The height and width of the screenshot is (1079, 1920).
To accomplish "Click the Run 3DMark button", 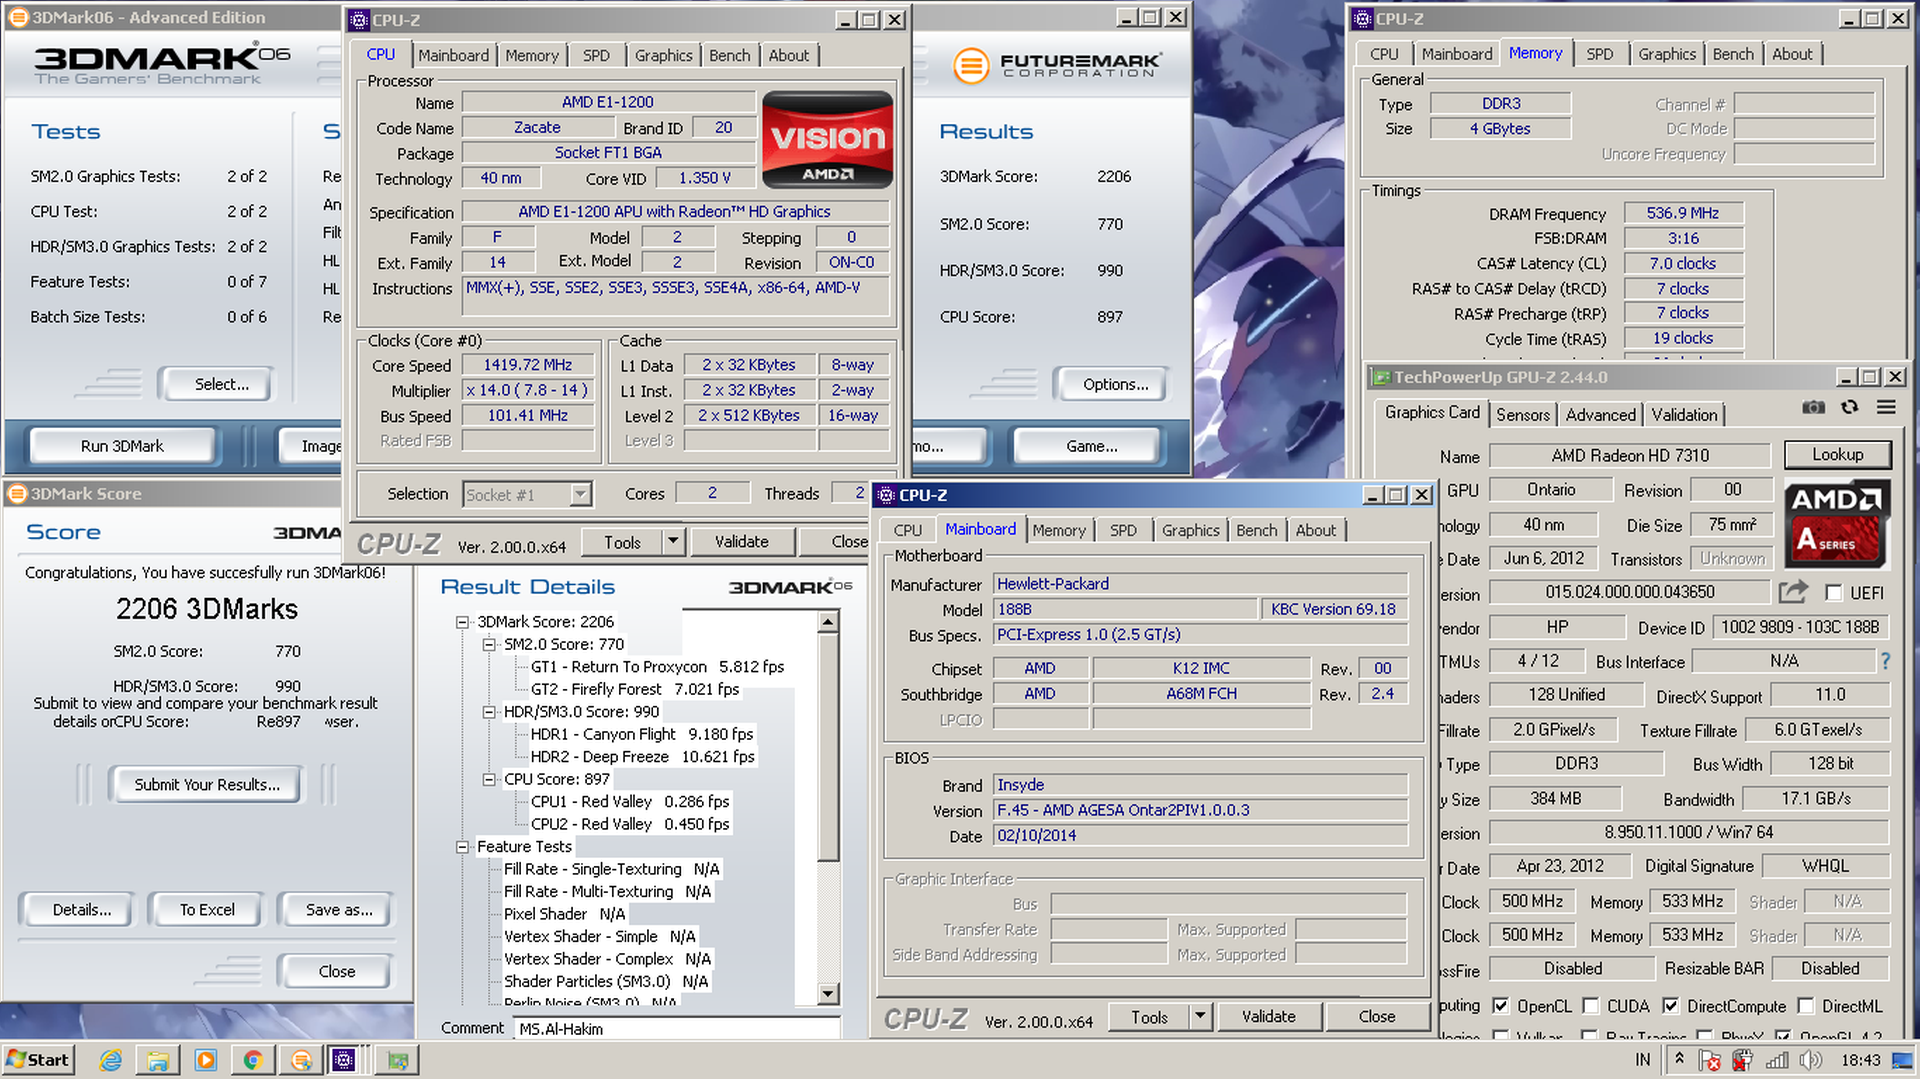I will pyautogui.click(x=122, y=446).
